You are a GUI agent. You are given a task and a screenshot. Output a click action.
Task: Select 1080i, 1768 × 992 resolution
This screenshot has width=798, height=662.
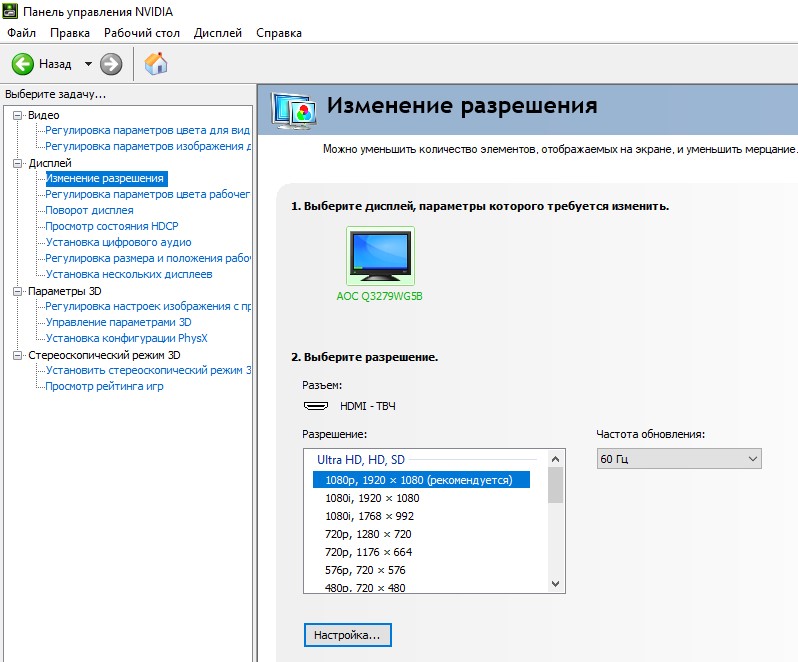(369, 516)
